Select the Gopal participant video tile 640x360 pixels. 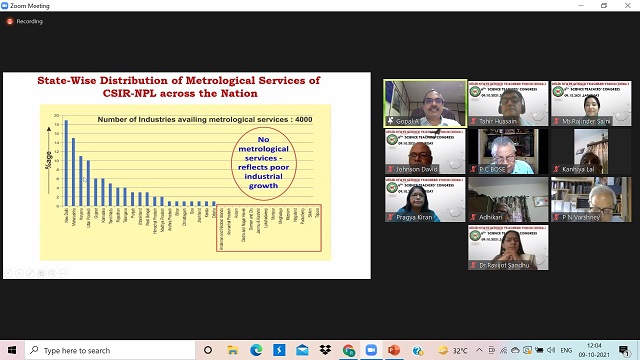[x=425, y=103]
